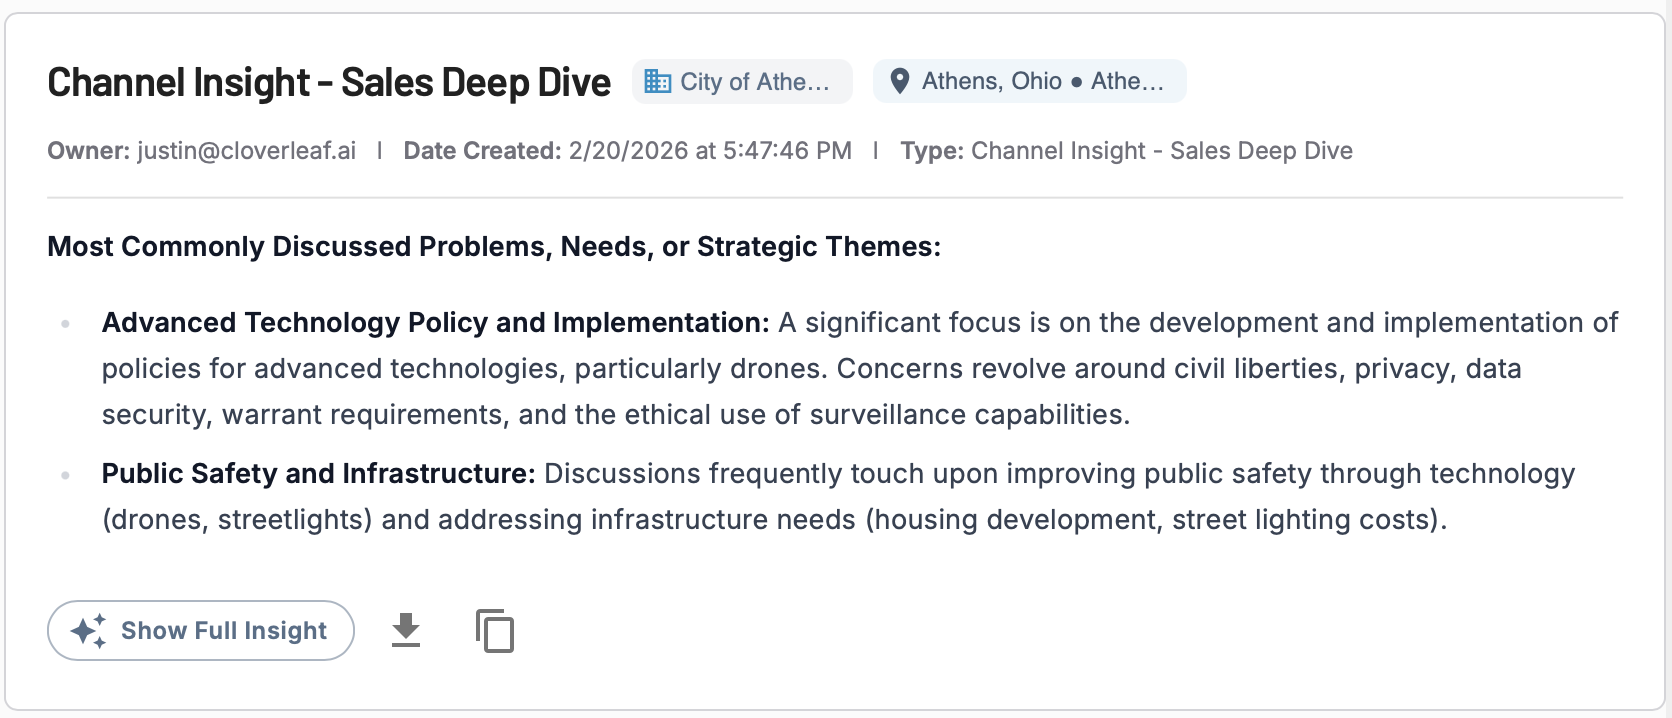1672x718 pixels.
Task: Click the sparkle icon in Show Full Insight
Action: pos(89,631)
